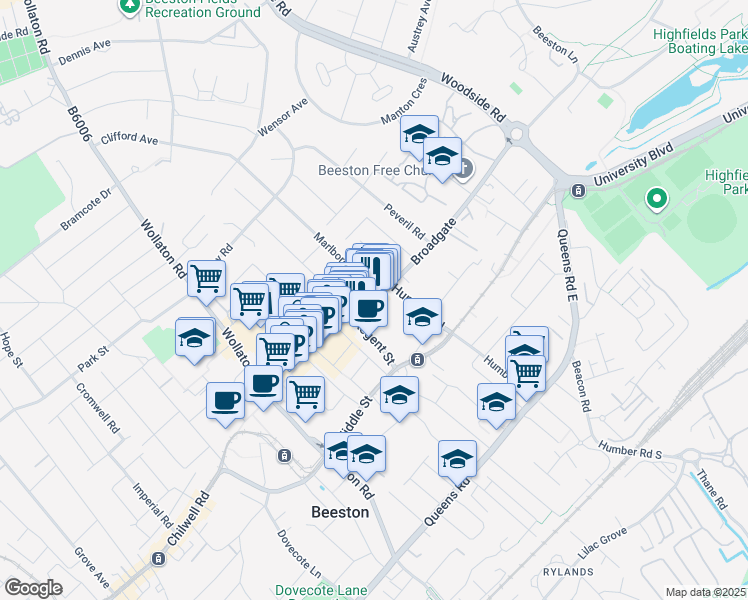The height and width of the screenshot is (600, 748).
Task: Click the tram stop icon on University Blvd
Action: click(578, 190)
